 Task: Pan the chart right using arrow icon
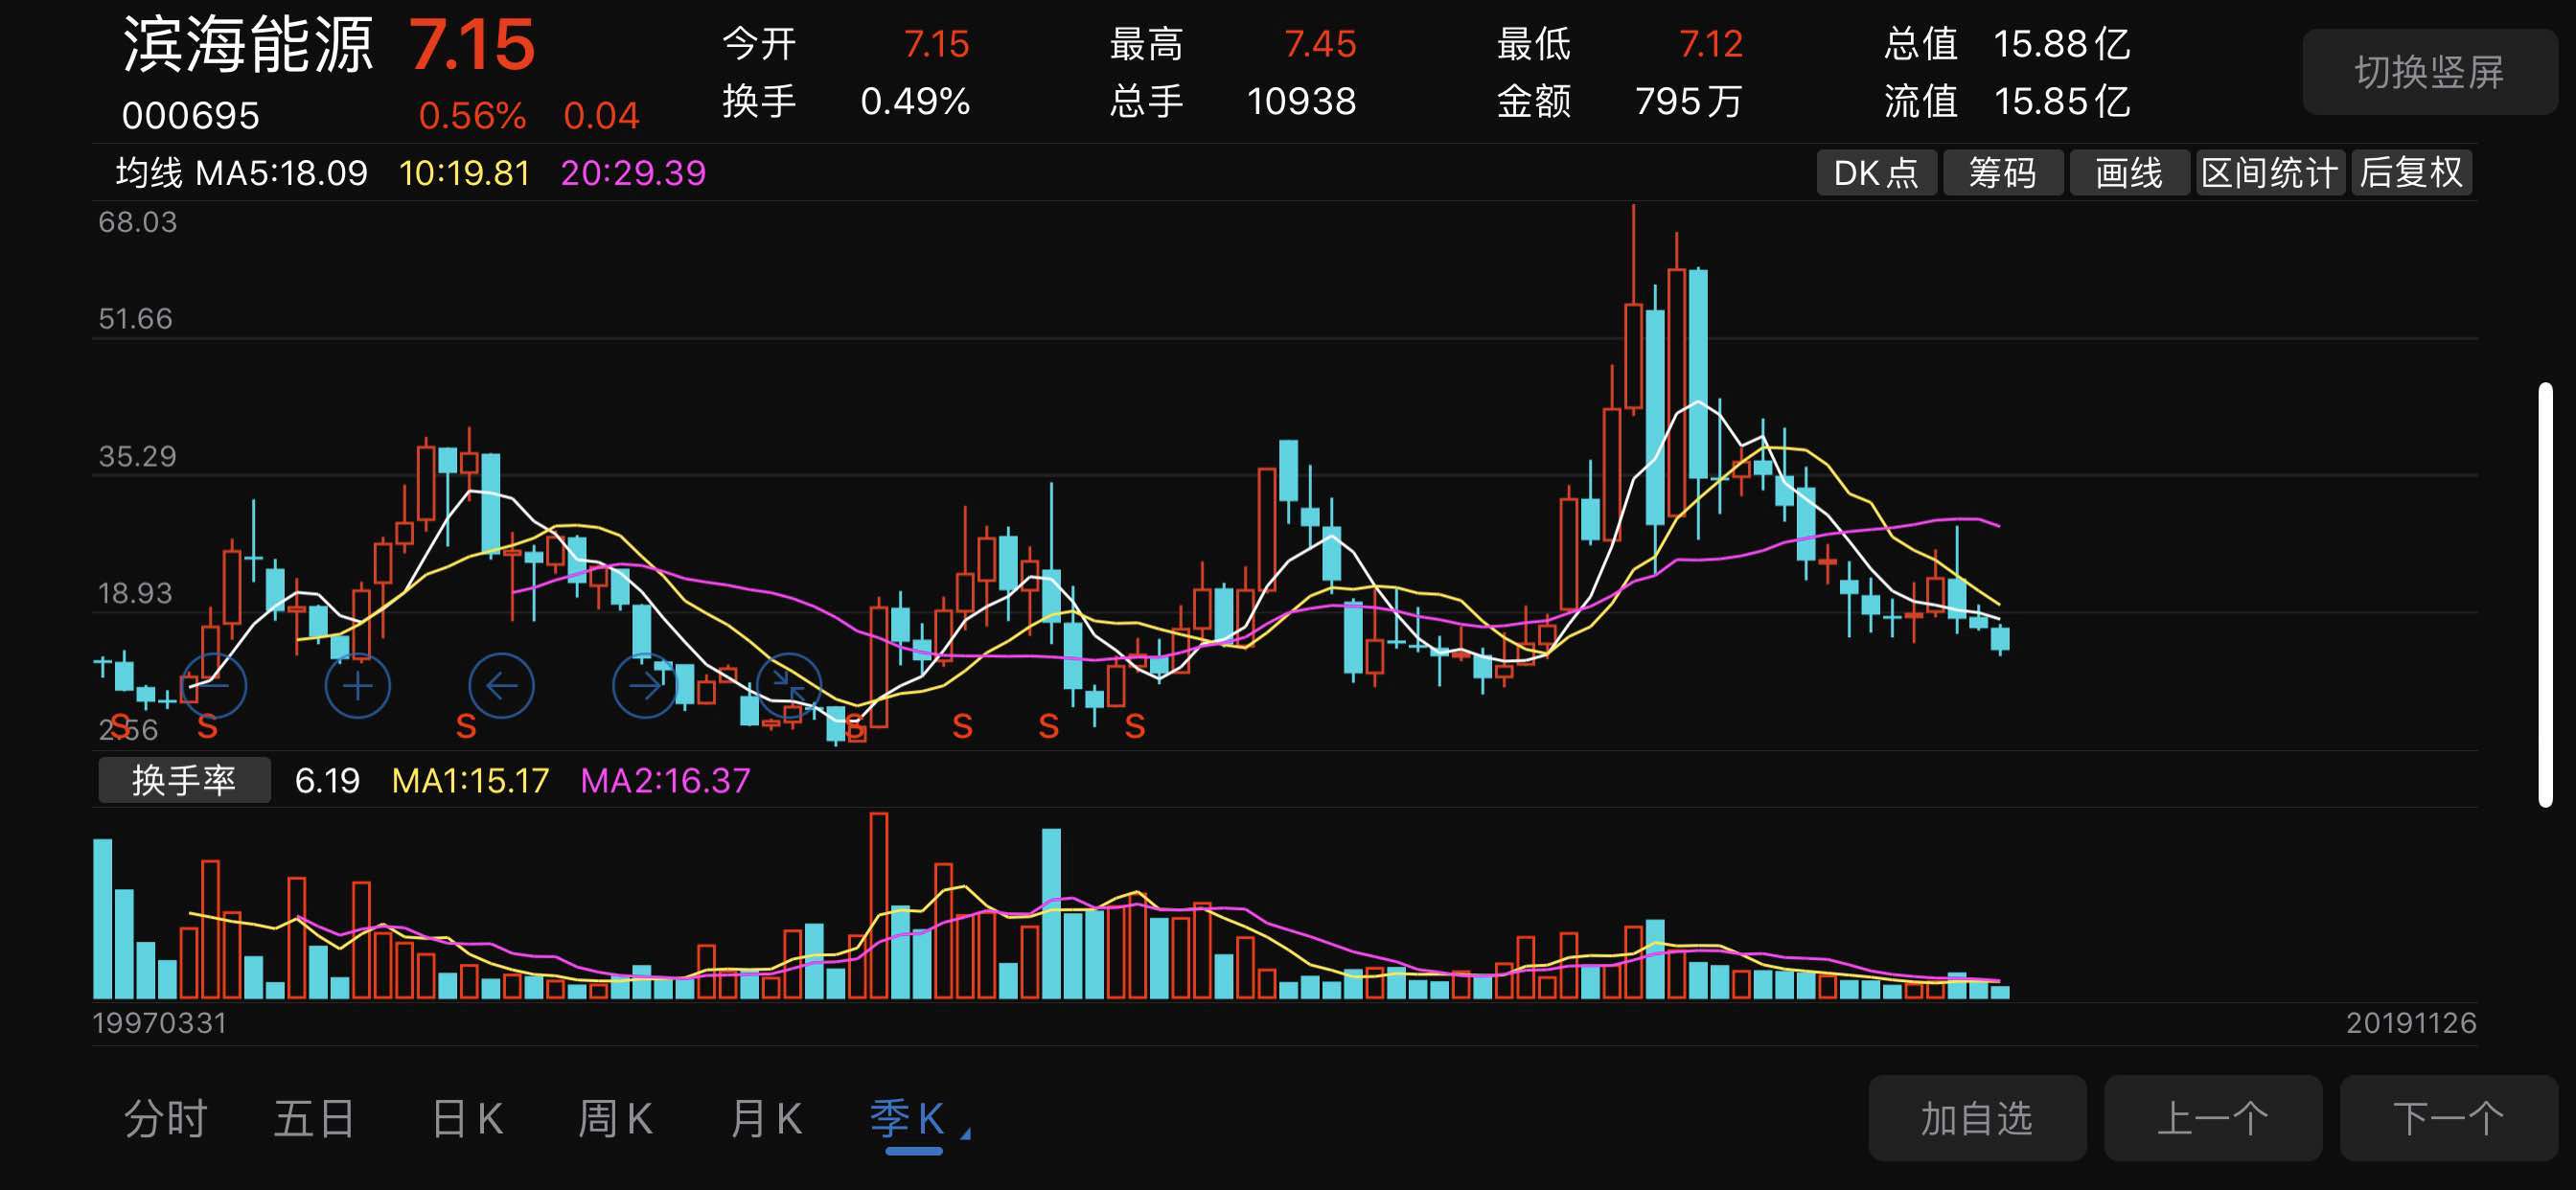(x=645, y=685)
